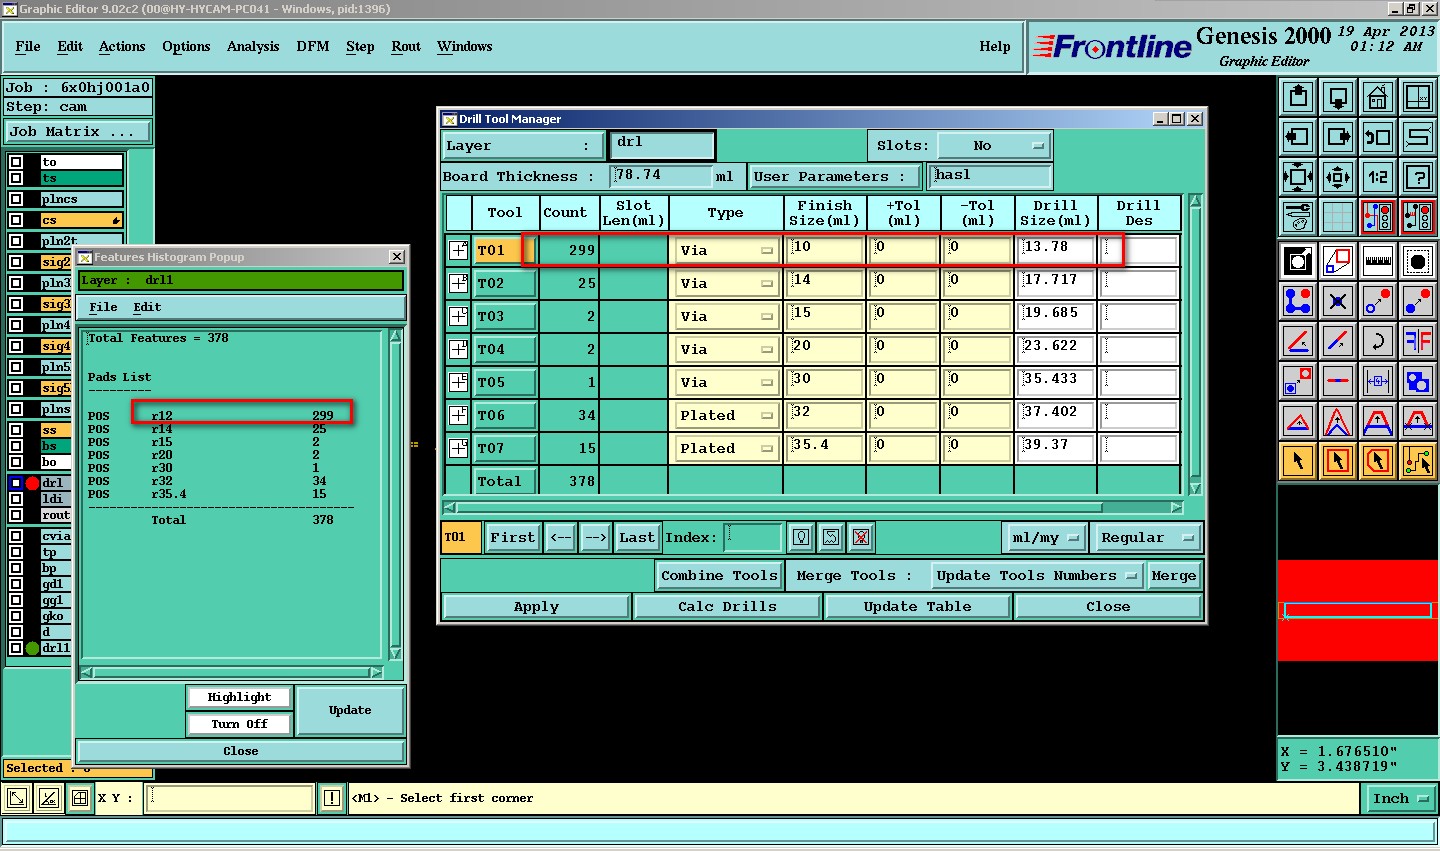Select the net select tool

pos(1418,461)
